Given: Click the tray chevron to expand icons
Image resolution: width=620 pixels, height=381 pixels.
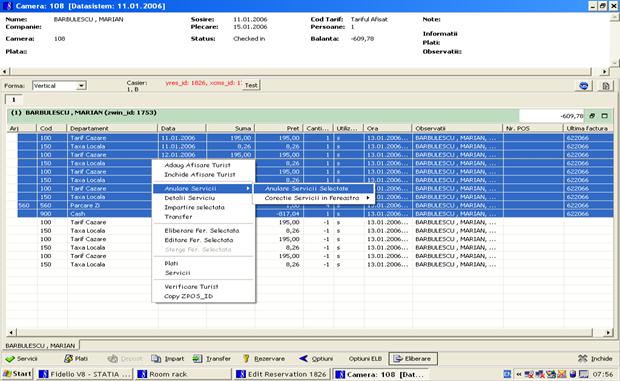Looking at the screenshot, I should [x=518, y=374].
